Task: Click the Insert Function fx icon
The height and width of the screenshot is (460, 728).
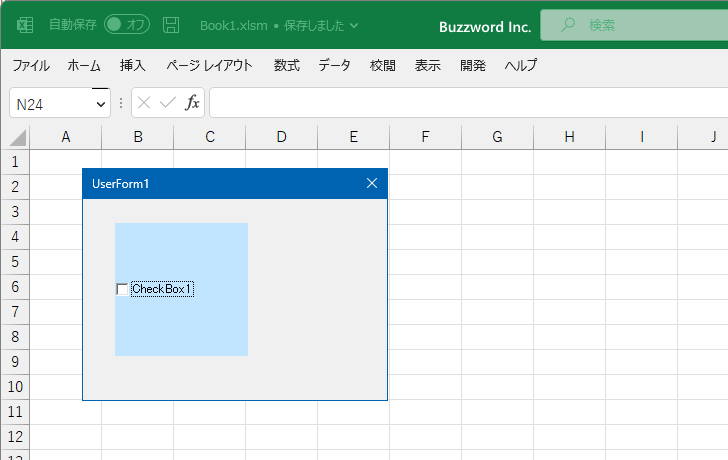Action: [x=192, y=103]
